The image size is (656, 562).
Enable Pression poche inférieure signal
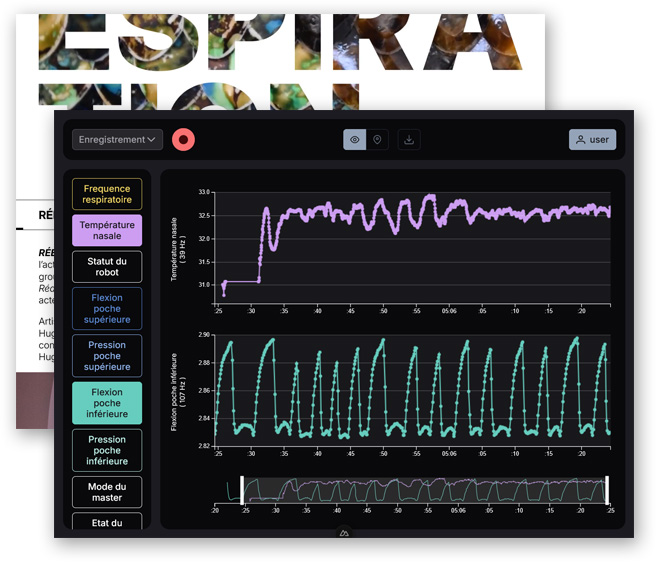[x=107, y=450]
